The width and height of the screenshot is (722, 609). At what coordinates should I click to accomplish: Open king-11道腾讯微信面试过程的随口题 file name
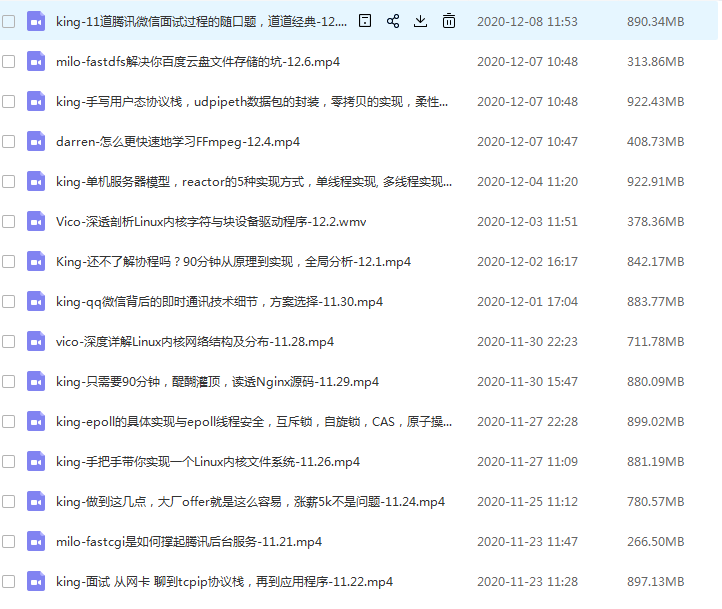point(201,22)
